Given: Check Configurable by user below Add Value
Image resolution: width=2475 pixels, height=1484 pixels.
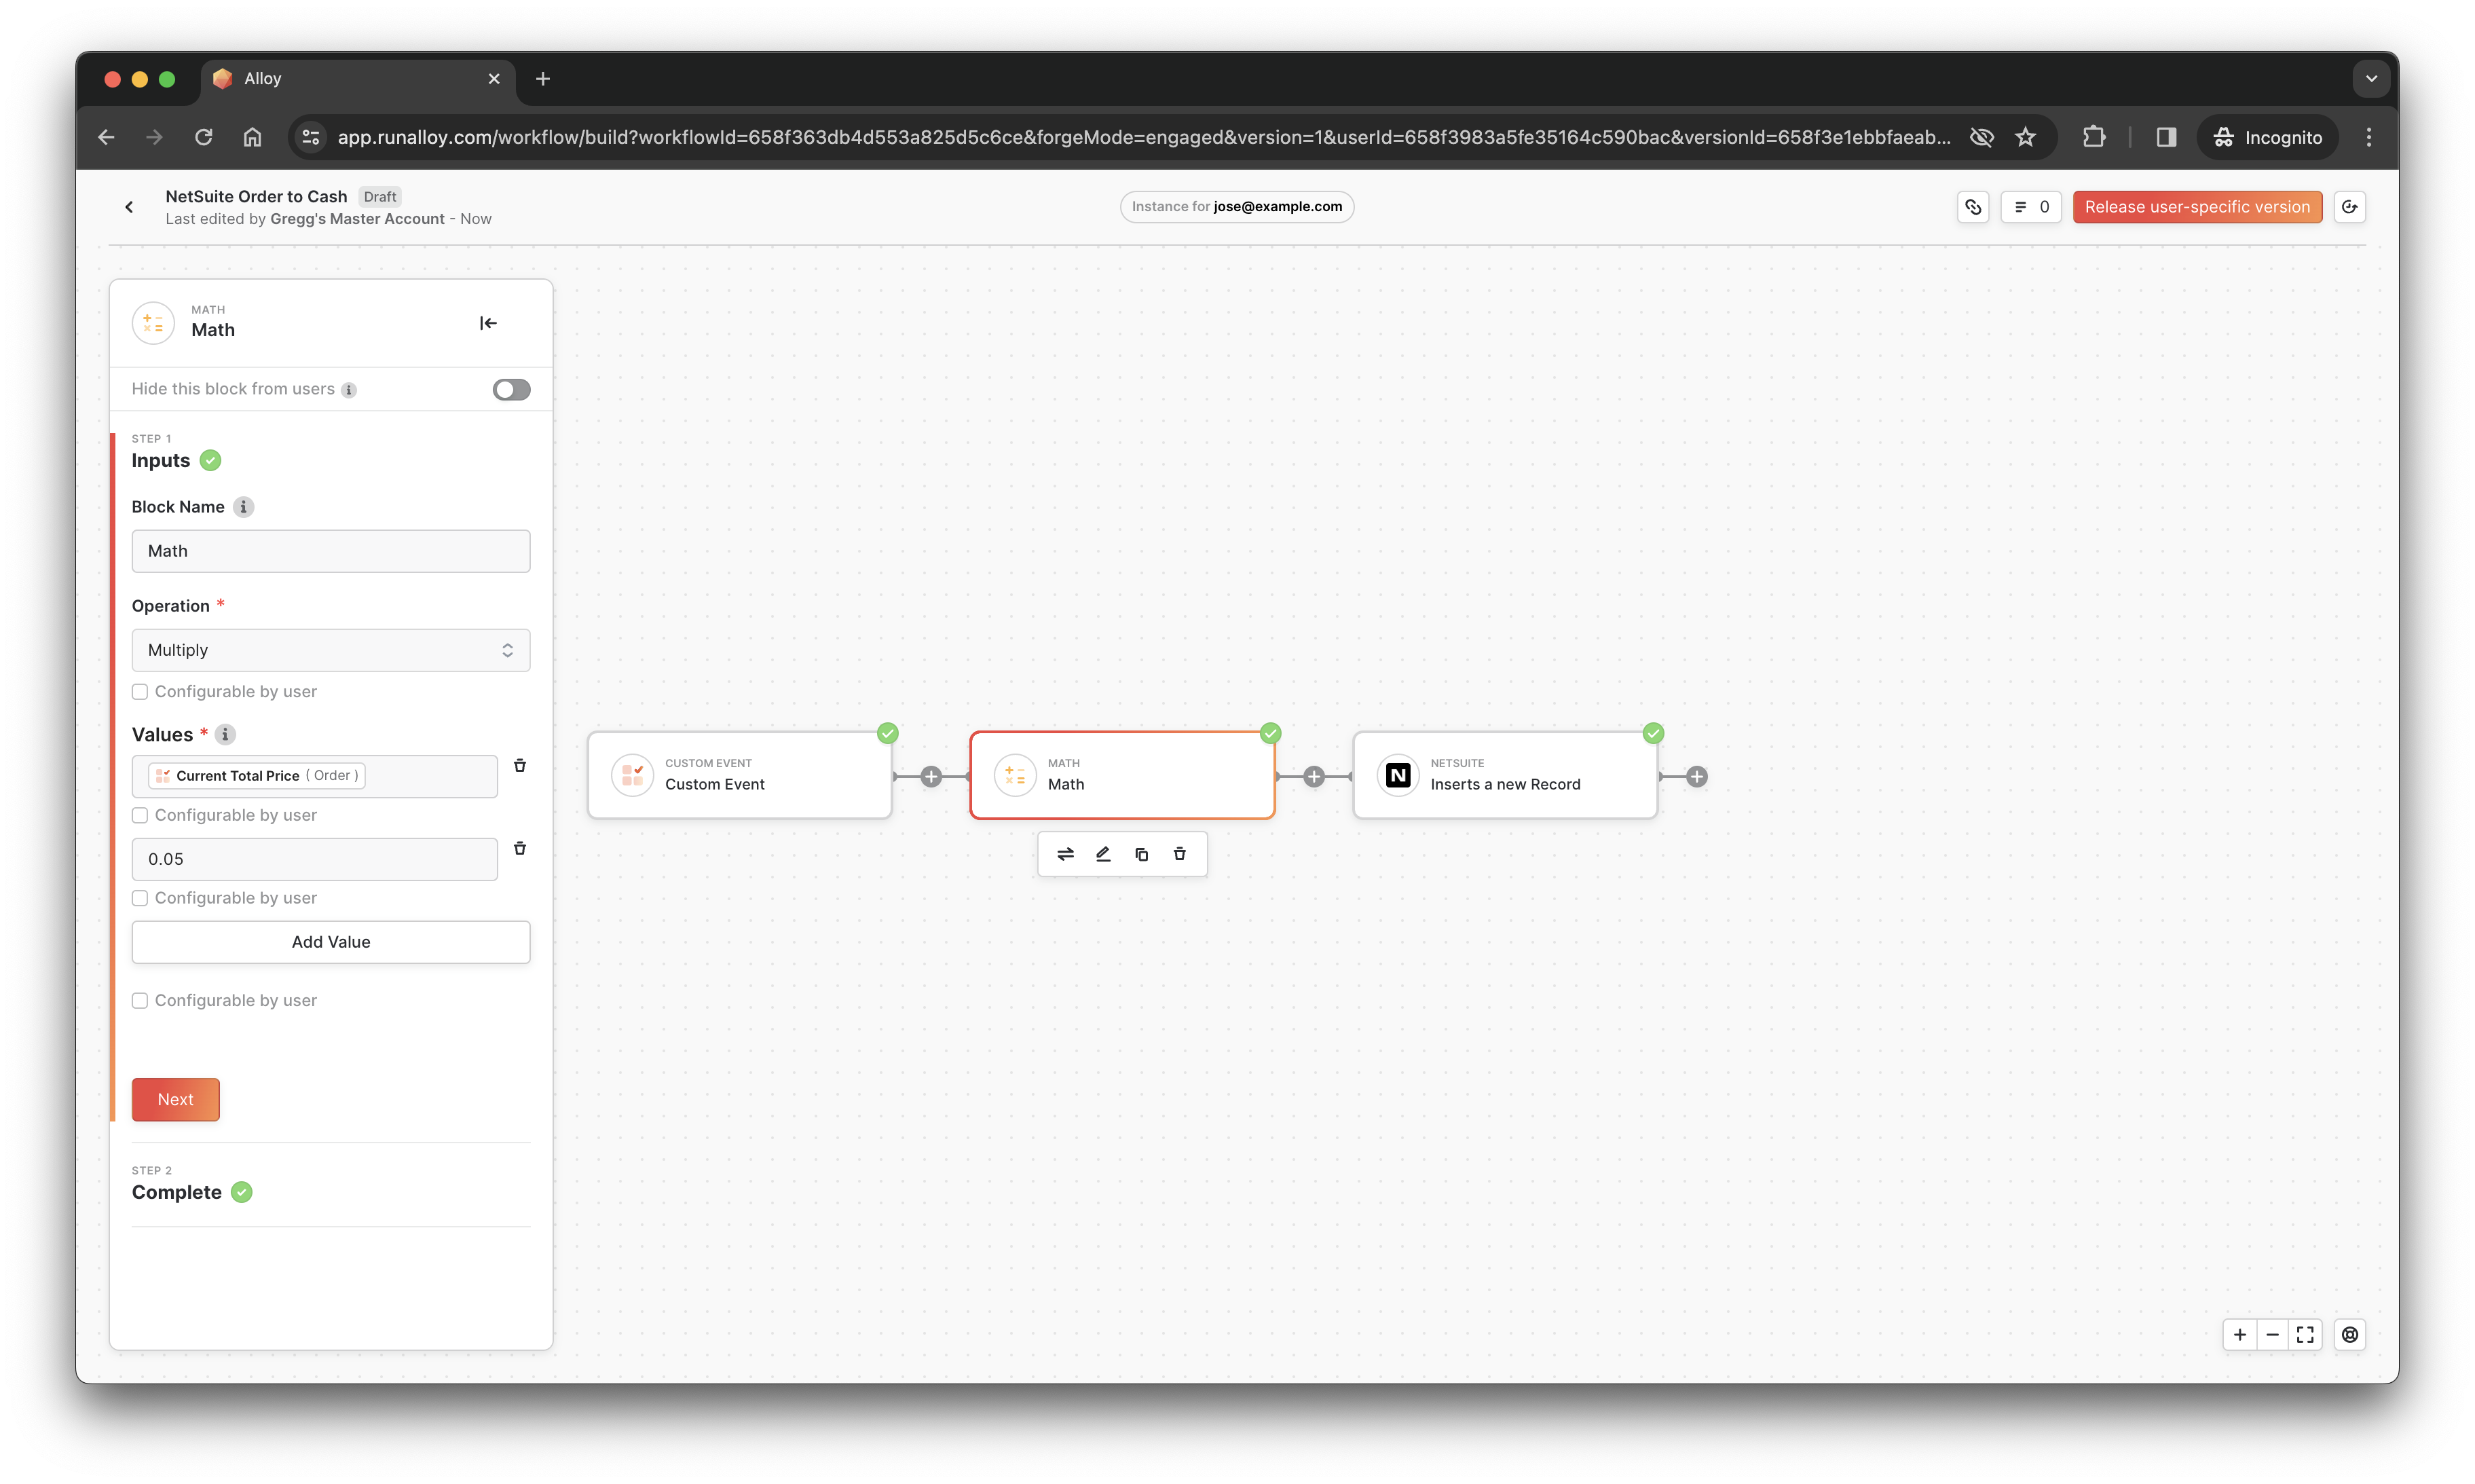Looking at the screenshot, I should [140, 1001].
